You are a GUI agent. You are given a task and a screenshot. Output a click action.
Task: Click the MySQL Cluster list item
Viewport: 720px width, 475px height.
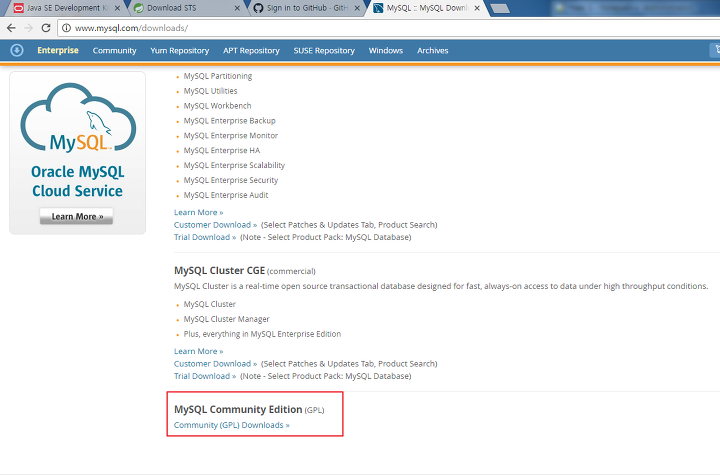pos(209,304)
